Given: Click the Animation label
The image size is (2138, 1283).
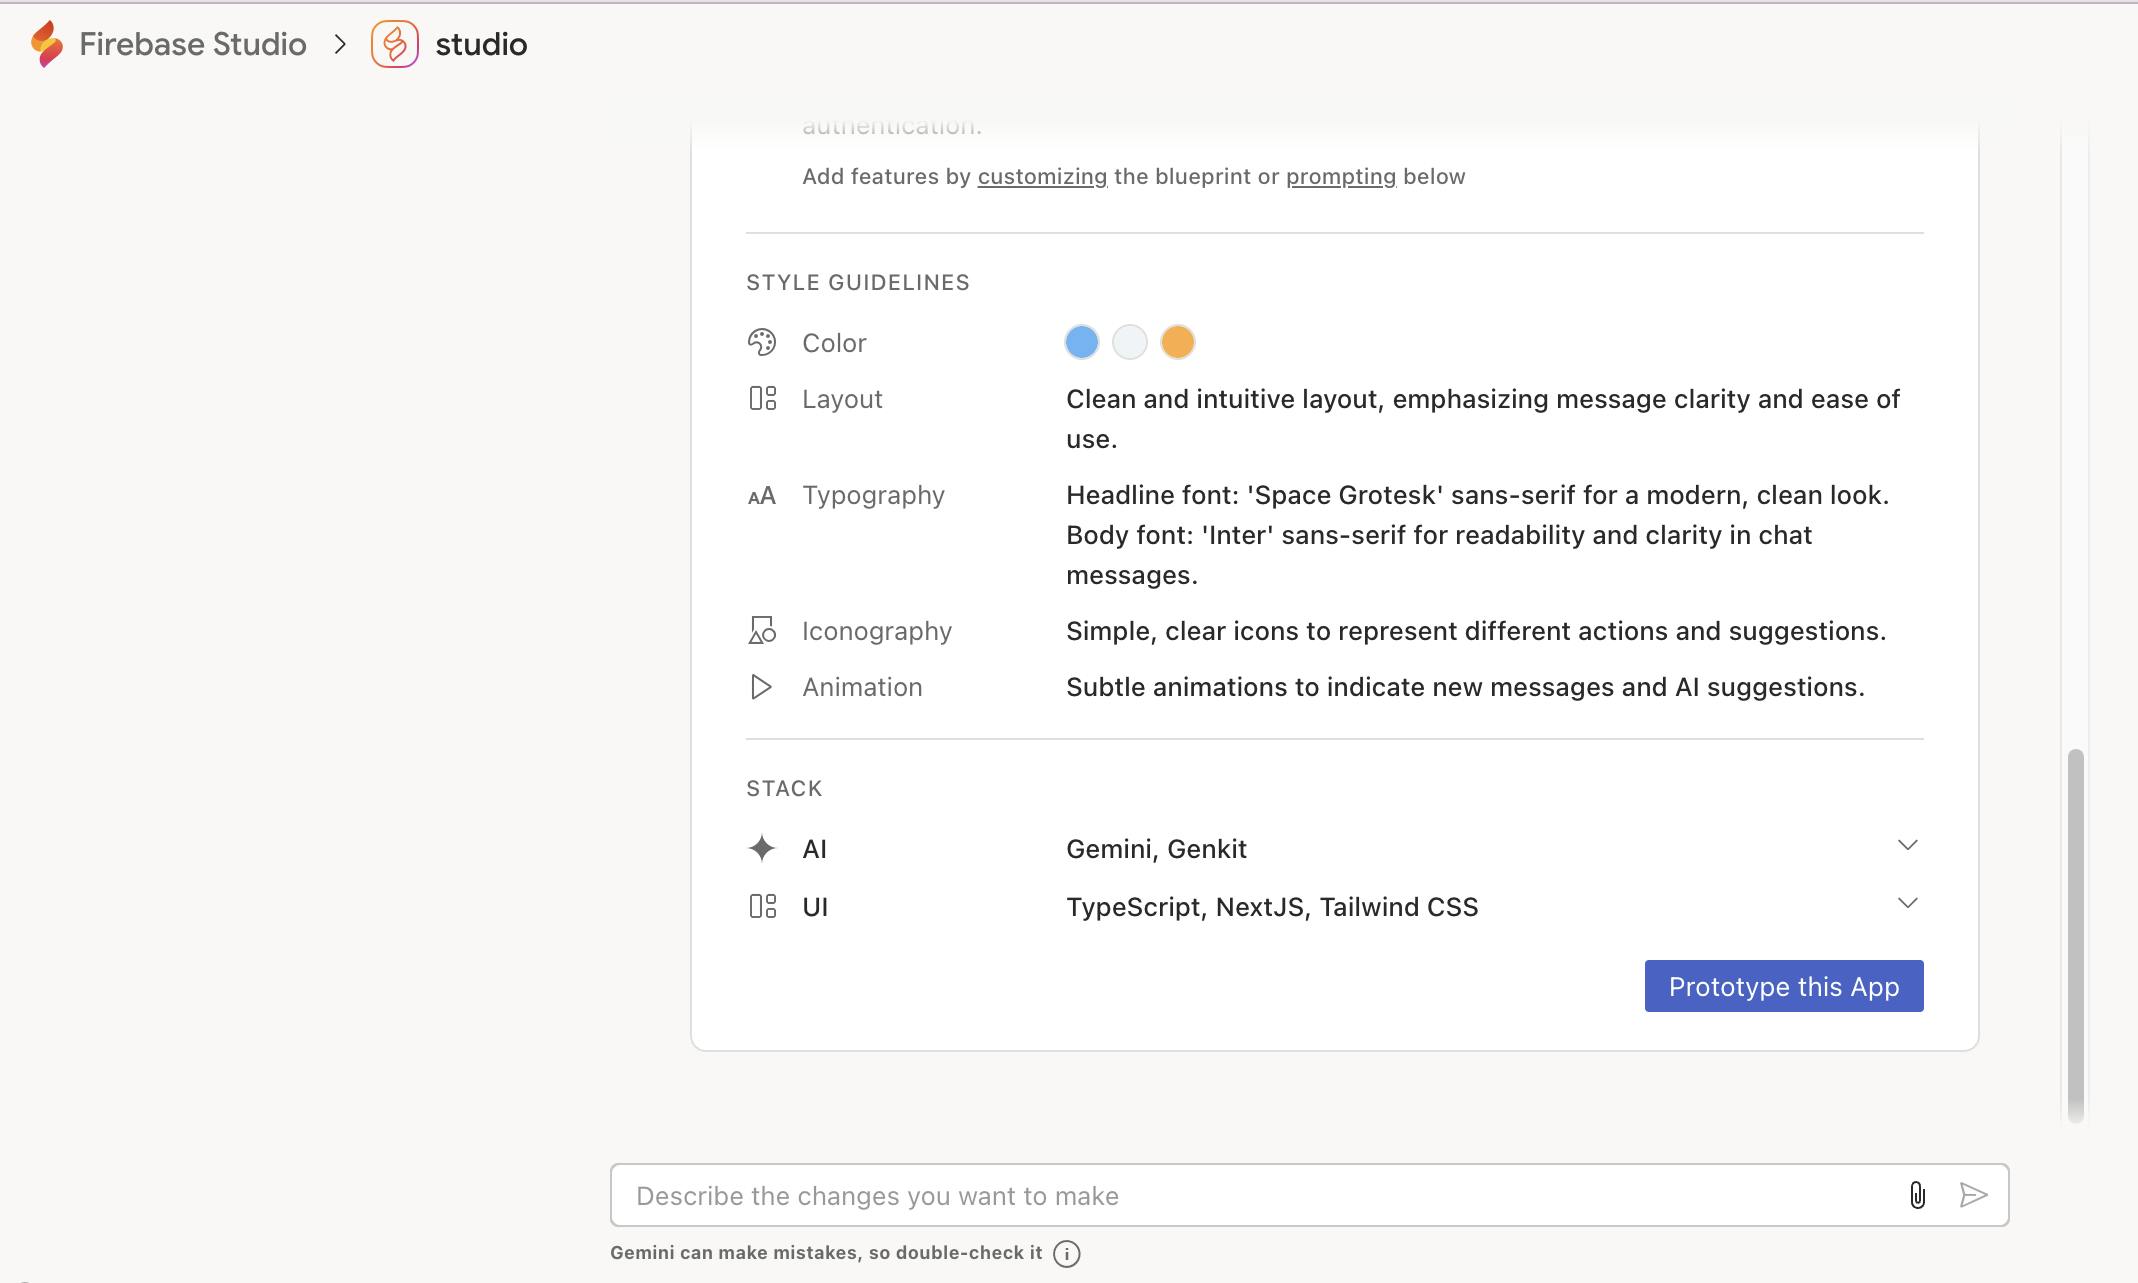Looking at the screenshot, I should click(x=862, y=687).
